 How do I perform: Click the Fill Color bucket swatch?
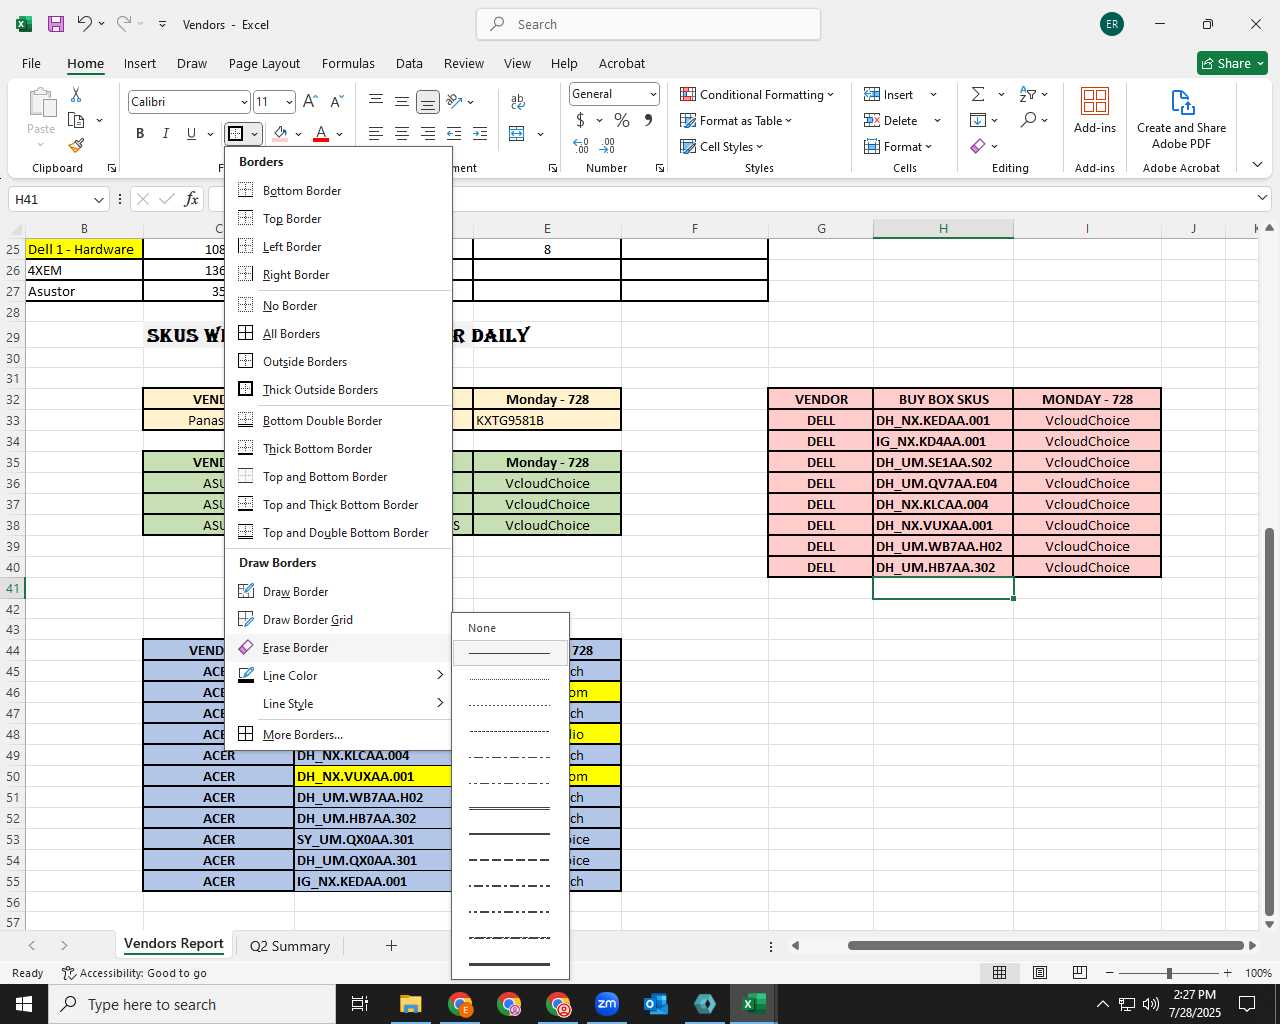(281, 133)
